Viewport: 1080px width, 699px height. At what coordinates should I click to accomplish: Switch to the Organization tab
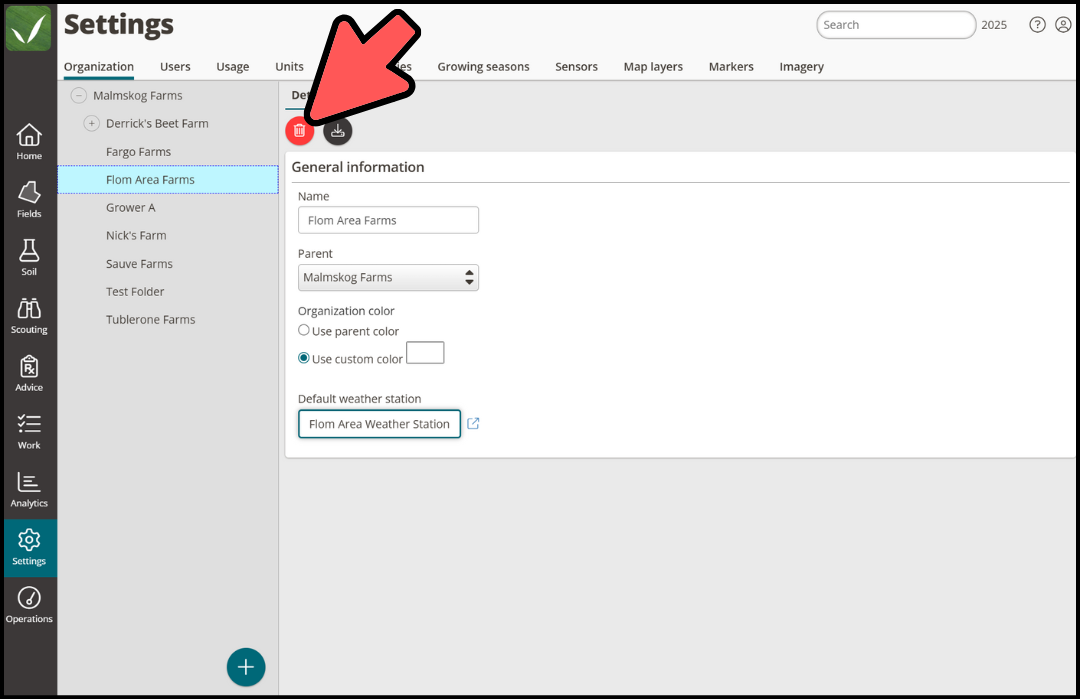click(x=99, y=67)
